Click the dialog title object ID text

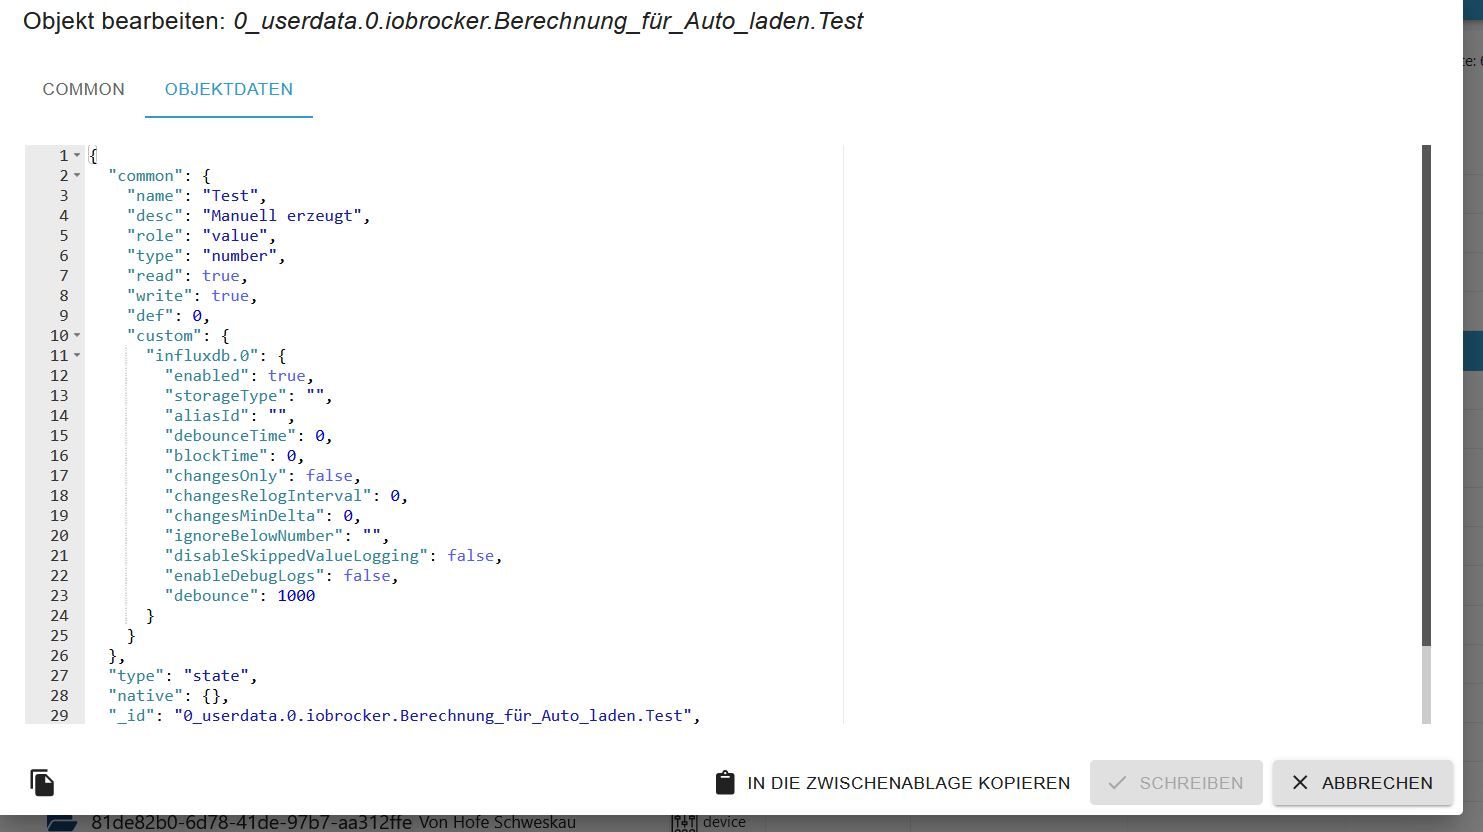point(548,21)
